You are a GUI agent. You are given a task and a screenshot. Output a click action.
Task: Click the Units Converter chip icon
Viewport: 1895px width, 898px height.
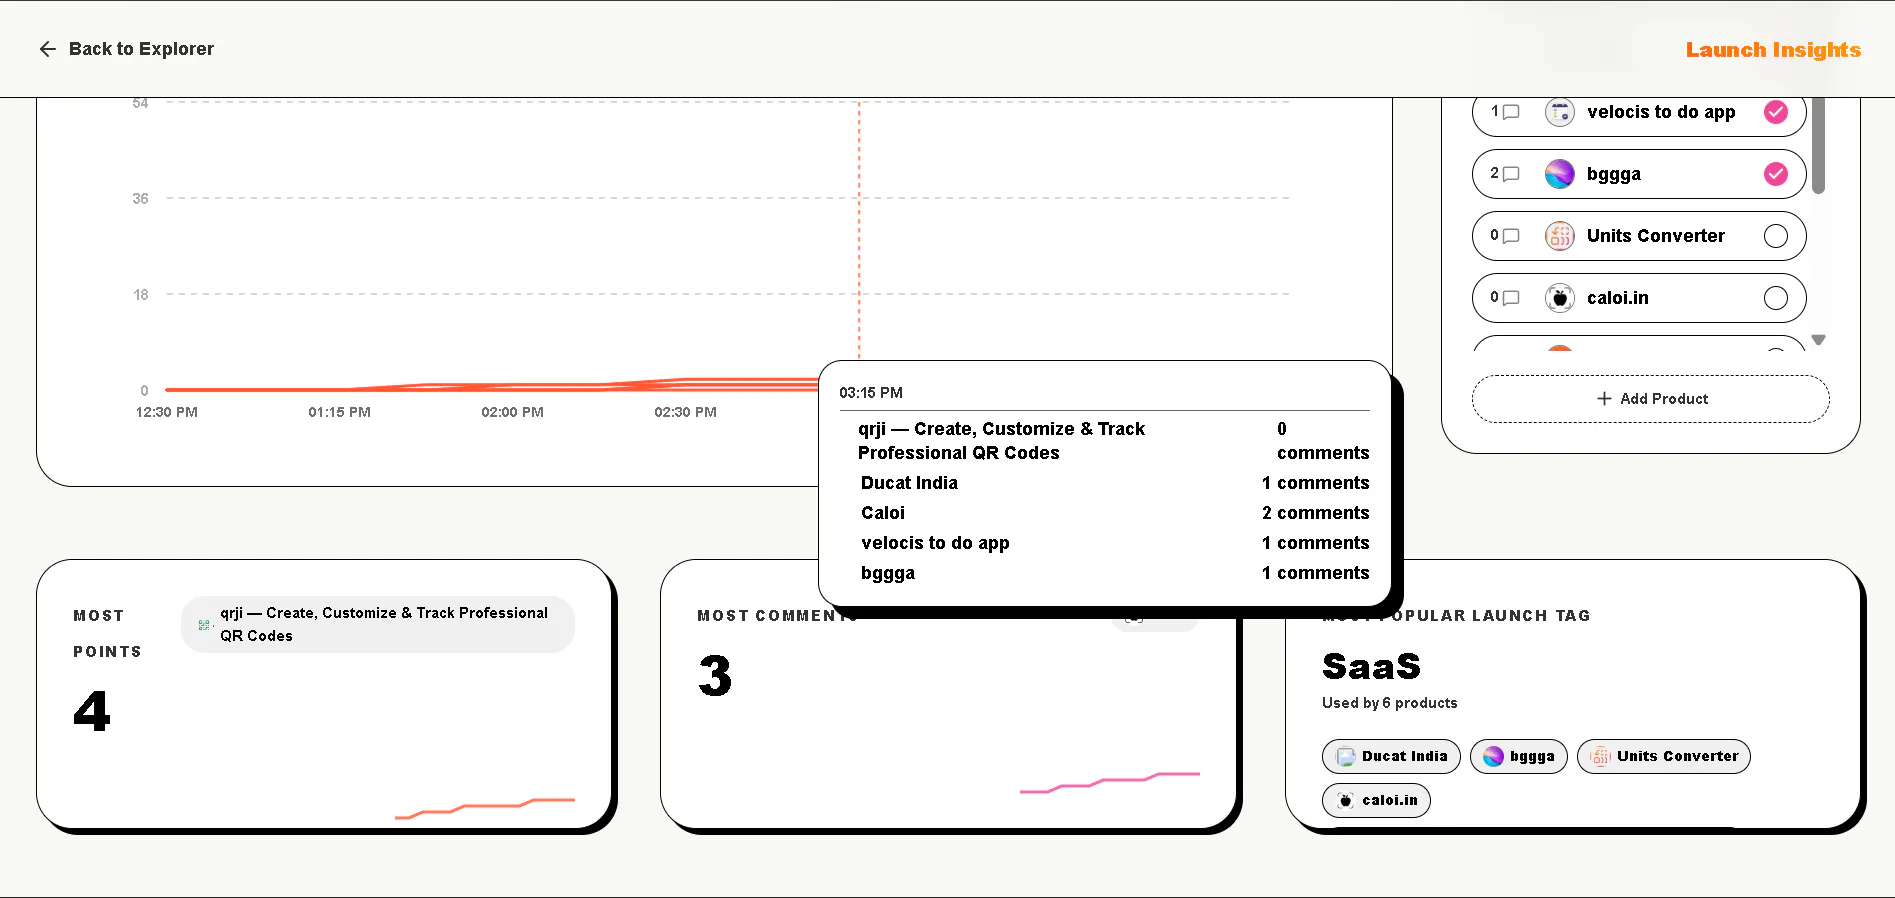(1600, 757)
